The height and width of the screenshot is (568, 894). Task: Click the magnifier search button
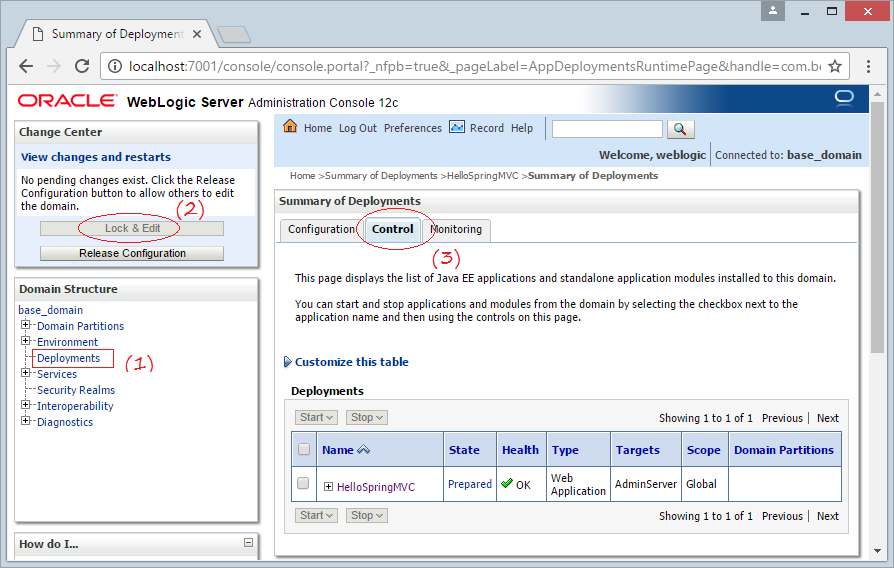coord(680,129)
